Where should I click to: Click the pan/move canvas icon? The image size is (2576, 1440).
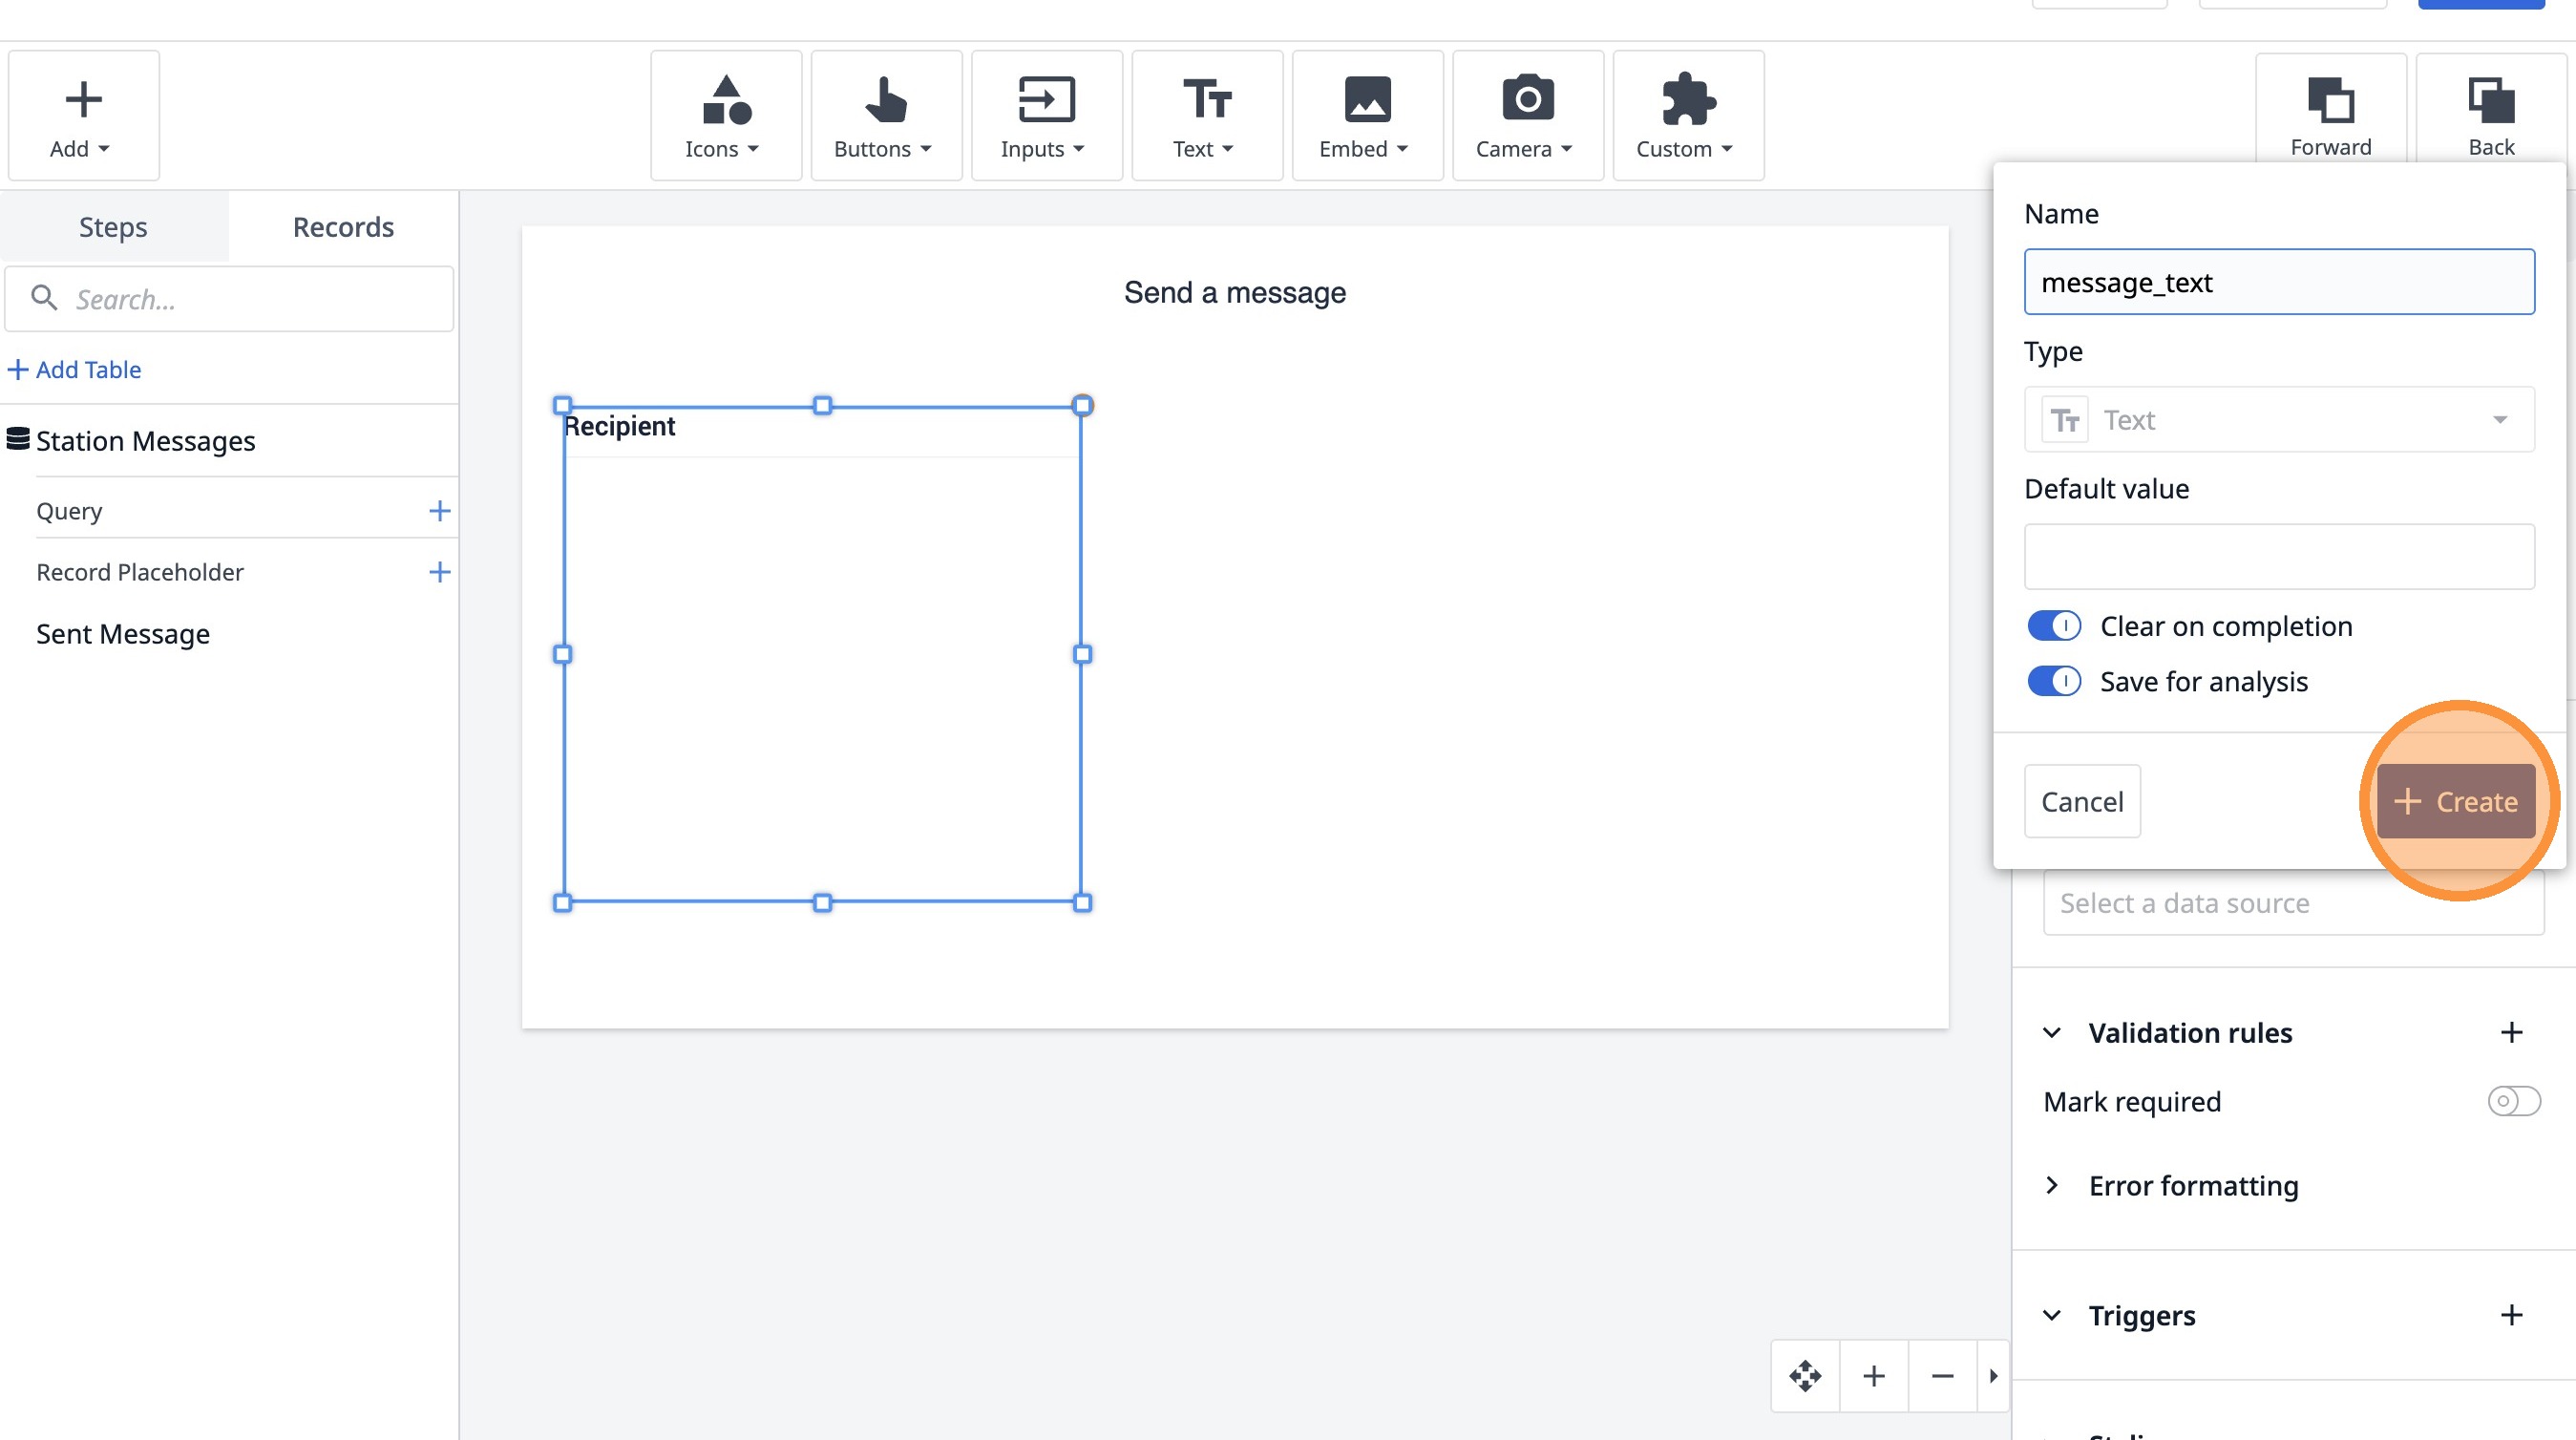tap(1805, 1376)
